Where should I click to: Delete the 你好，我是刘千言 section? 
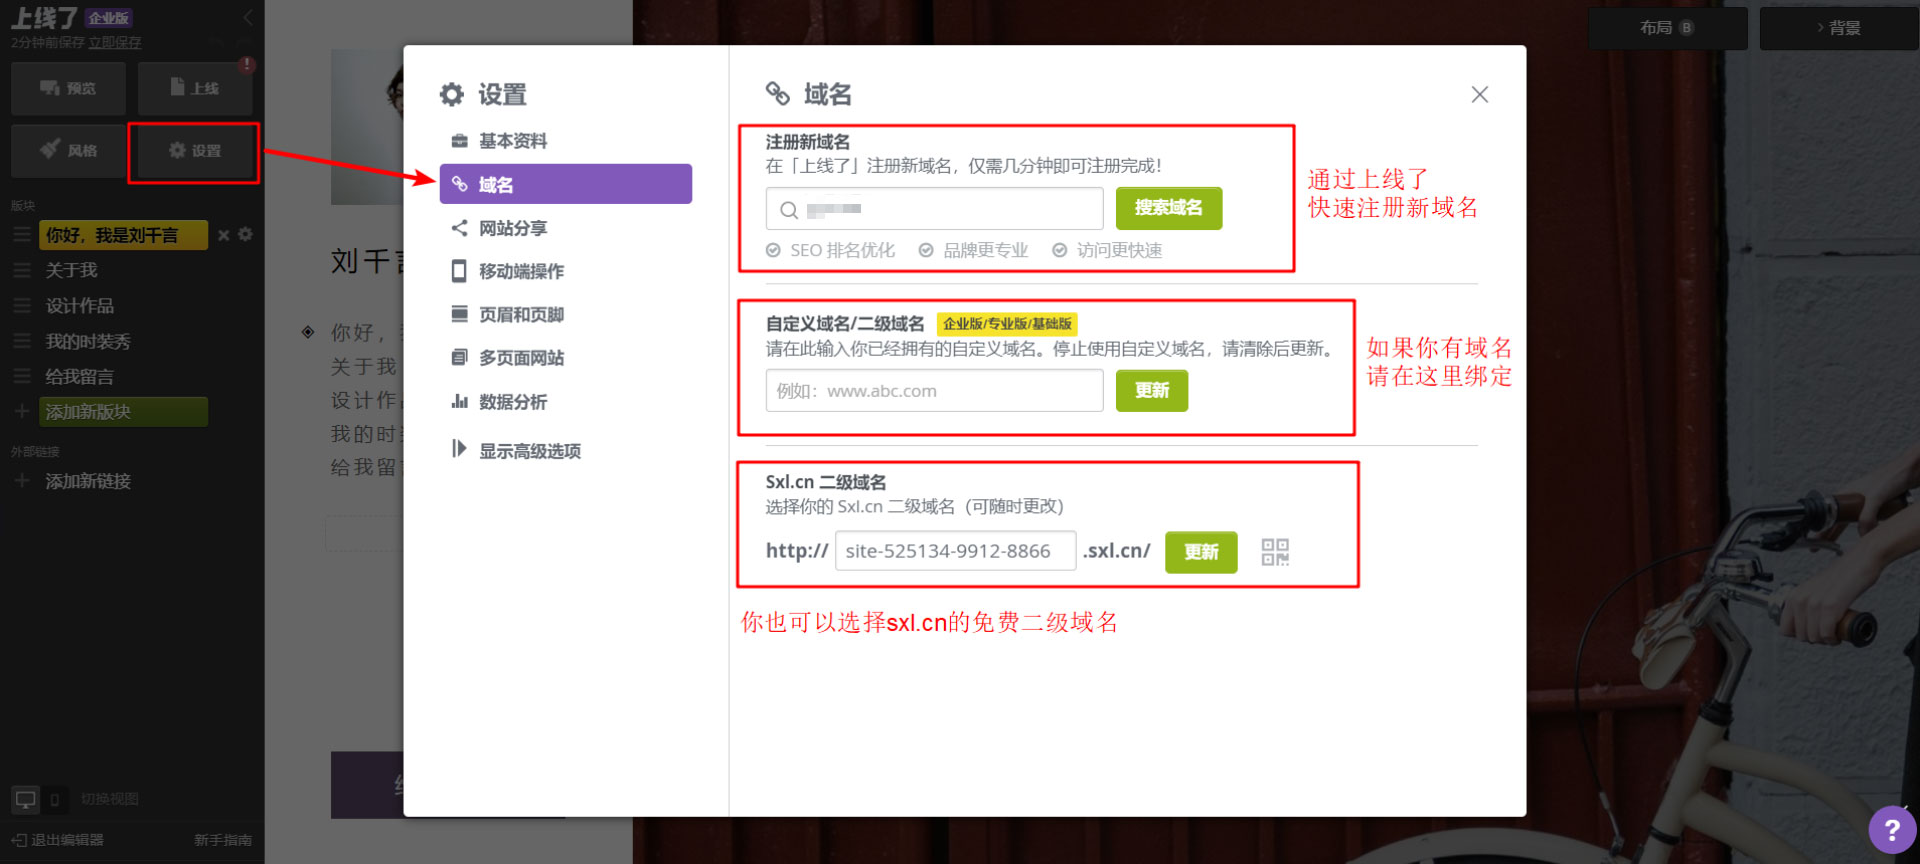[224, 235]
